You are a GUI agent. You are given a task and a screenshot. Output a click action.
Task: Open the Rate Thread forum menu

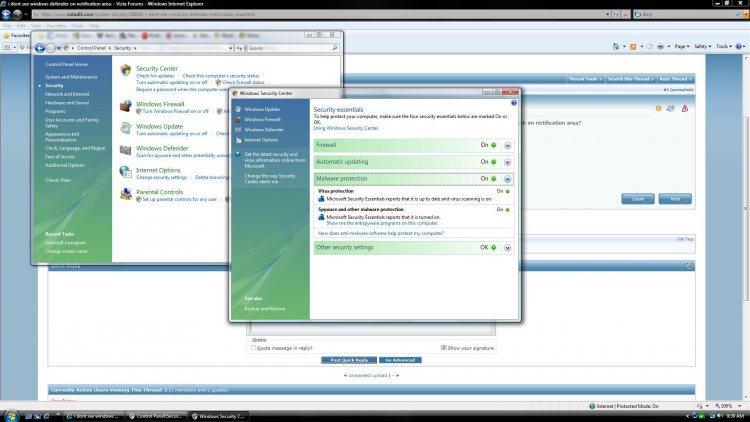pyautogui.click(x=675, y=79)
